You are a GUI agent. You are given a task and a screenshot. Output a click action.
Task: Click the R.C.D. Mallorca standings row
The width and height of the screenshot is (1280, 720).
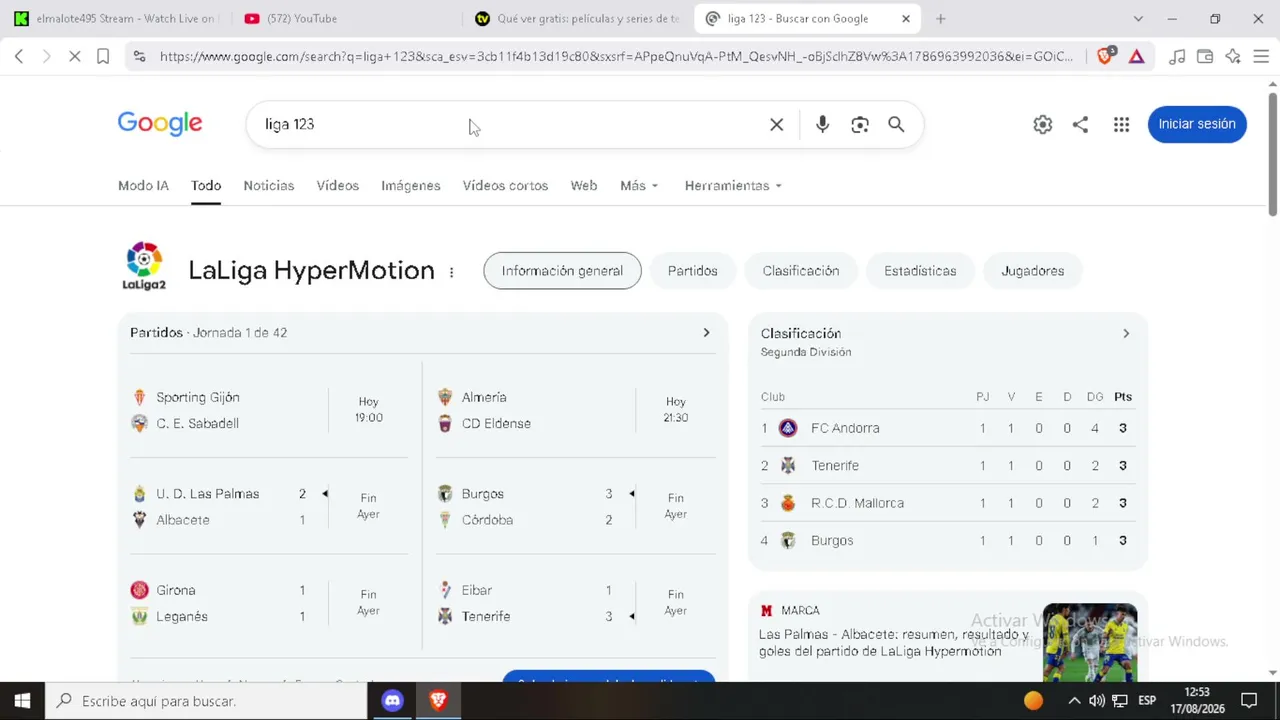(x=947, y=503)
